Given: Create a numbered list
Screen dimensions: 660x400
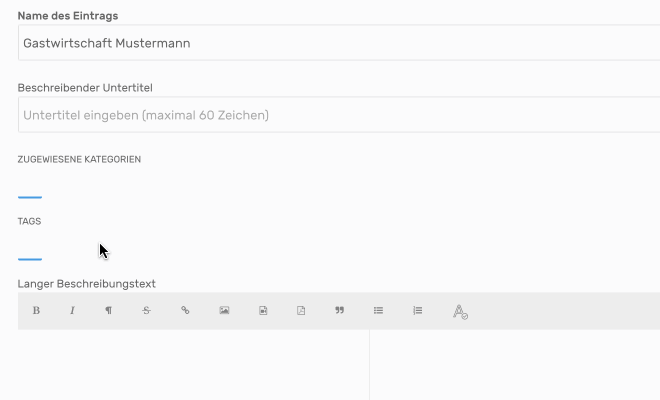Looking at the screenshot, I should (x=418, y=311).
